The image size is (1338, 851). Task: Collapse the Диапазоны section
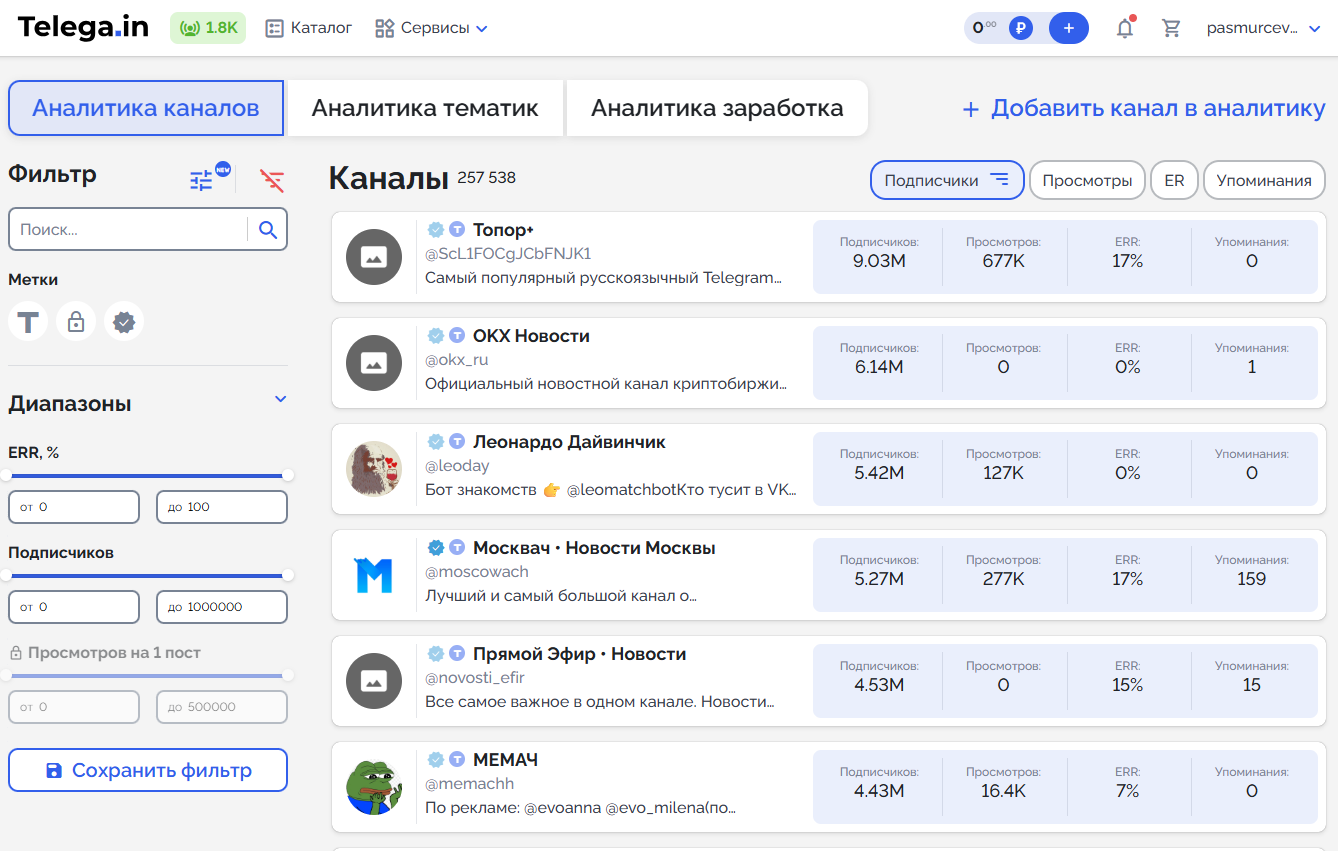click(x=280, y=400)
